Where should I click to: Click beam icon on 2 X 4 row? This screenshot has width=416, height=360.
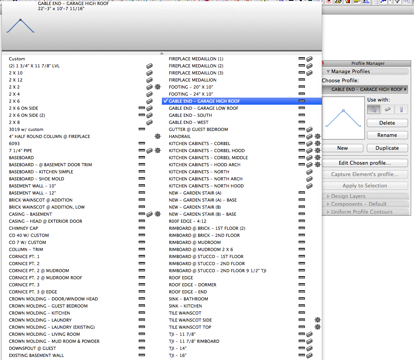click(x=149, y=94)
